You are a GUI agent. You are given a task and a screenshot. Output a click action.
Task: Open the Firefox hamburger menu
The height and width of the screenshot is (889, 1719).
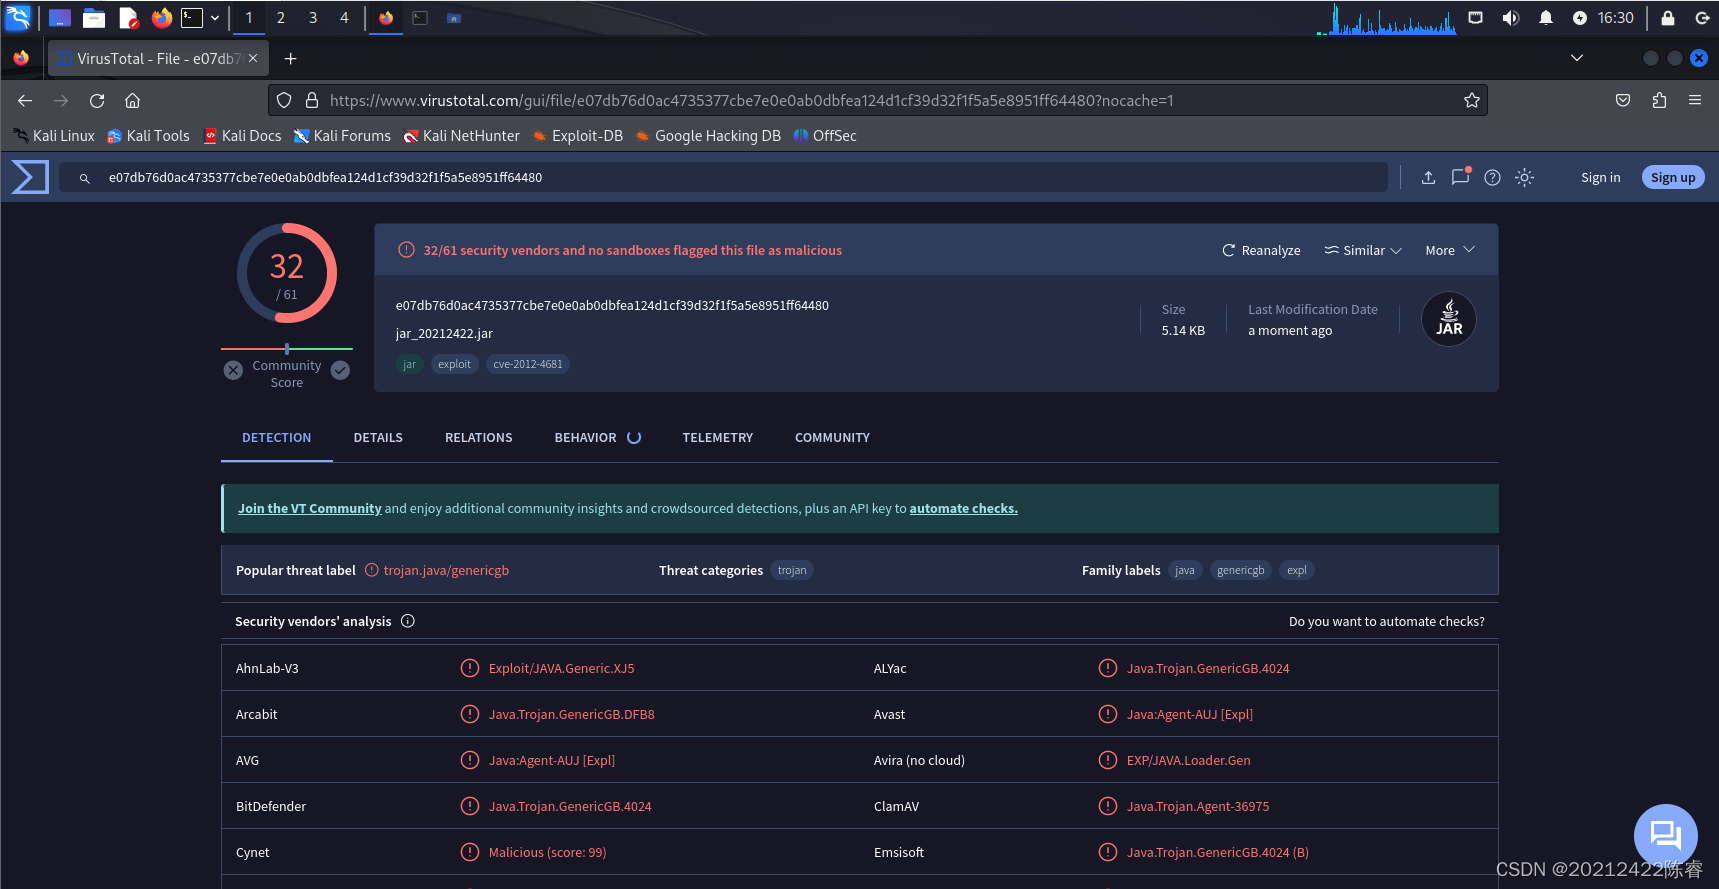pos(1695,100)
